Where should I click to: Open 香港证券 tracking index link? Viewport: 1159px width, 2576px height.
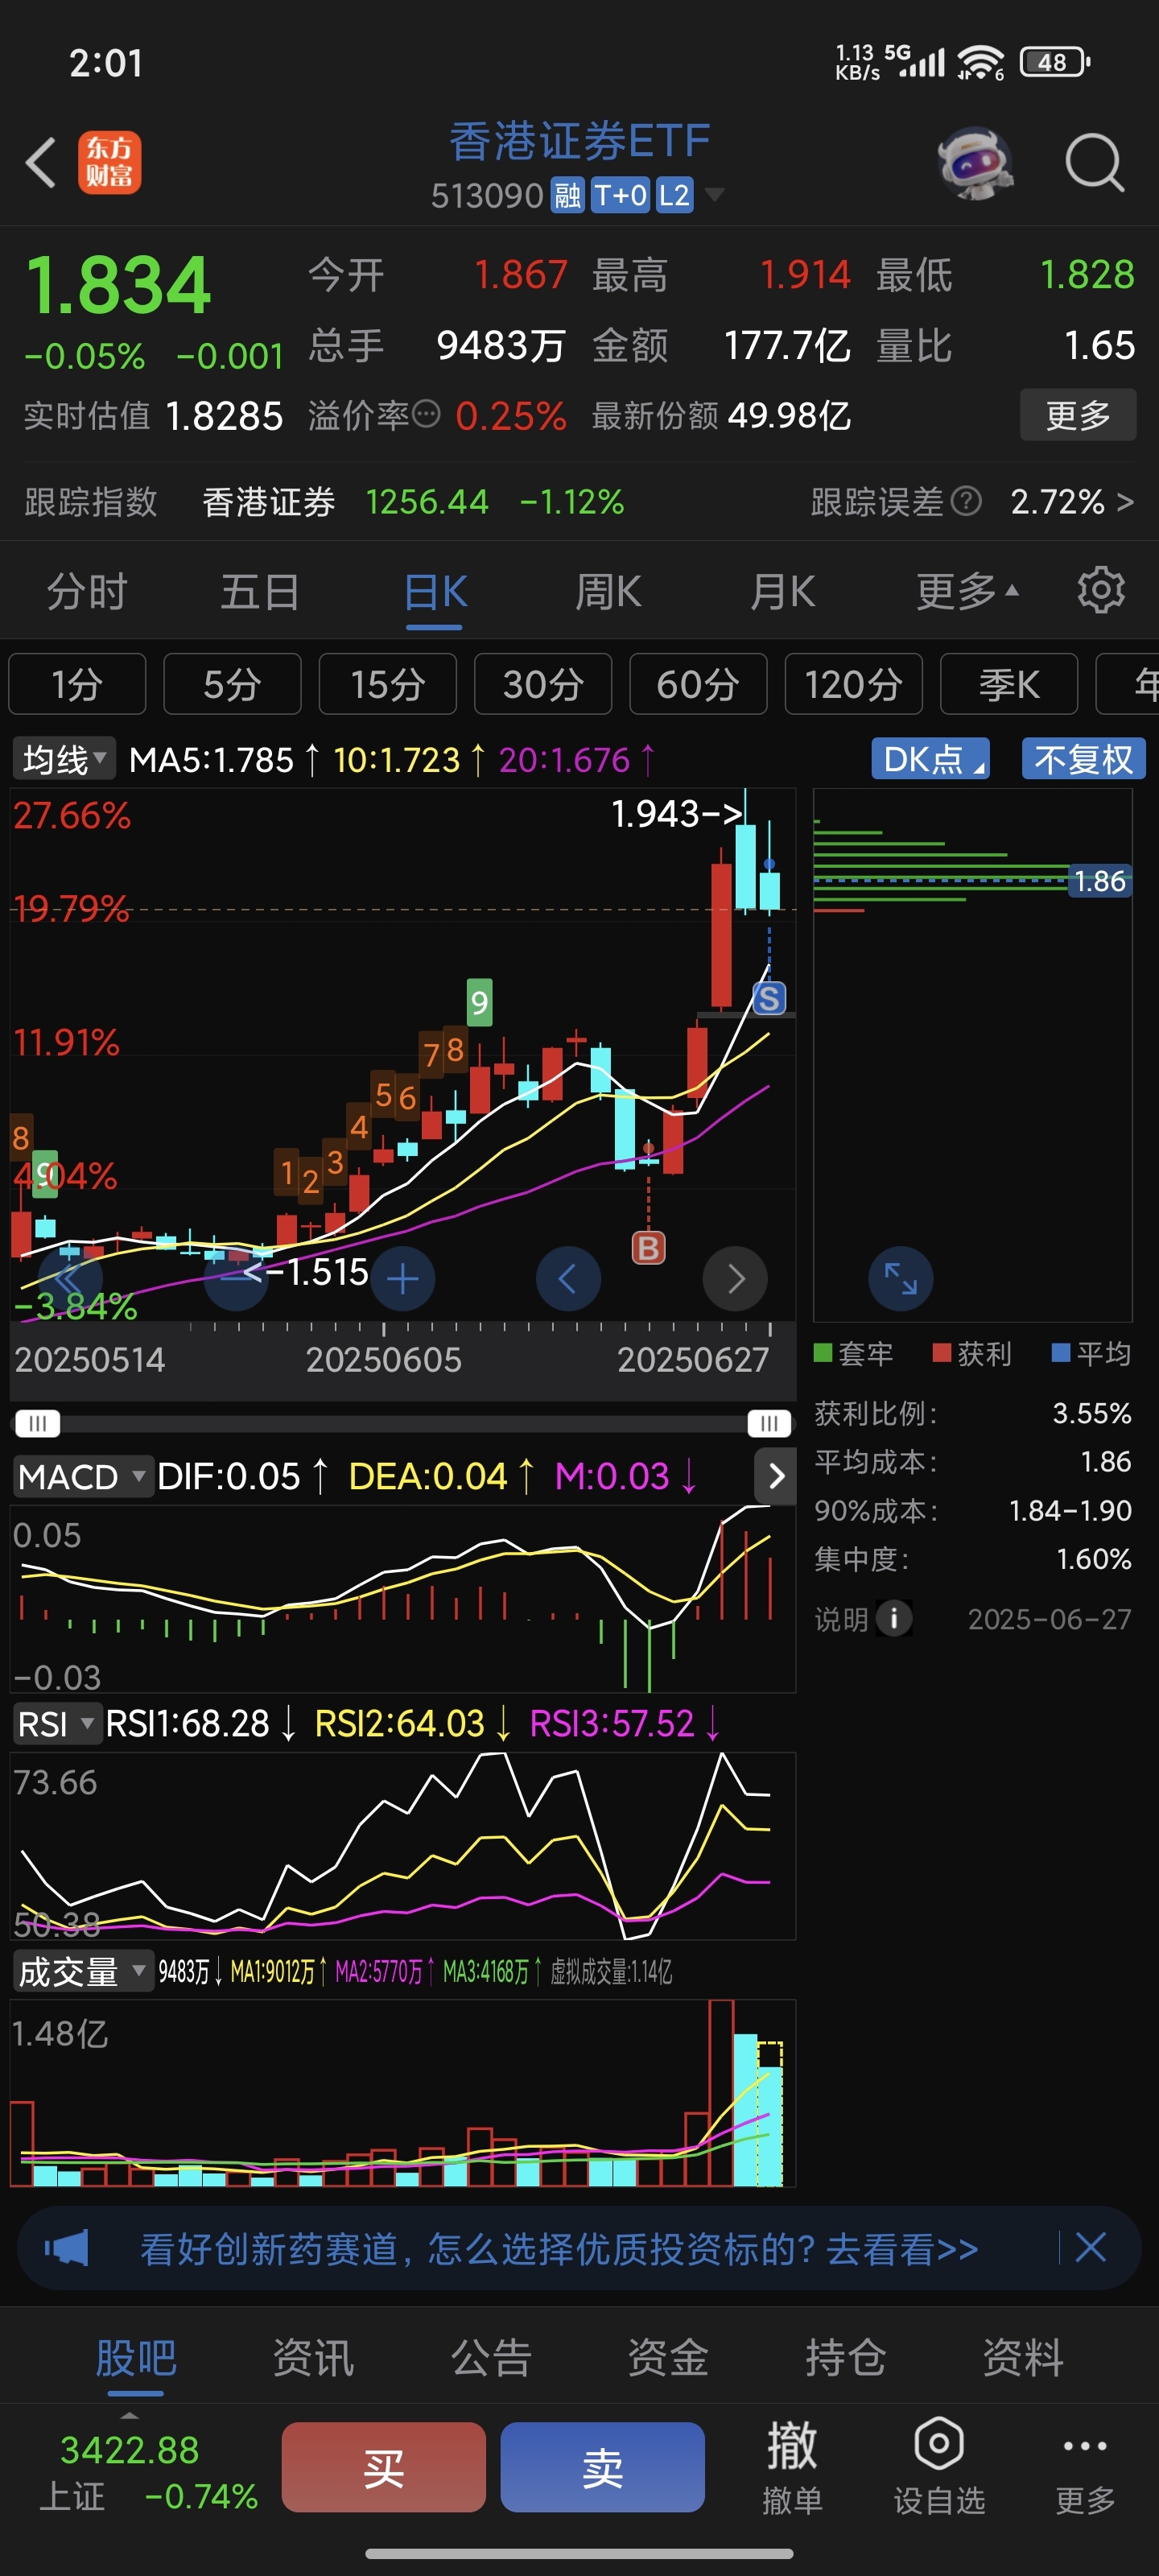pyautogui.click(x=268, y=501)
